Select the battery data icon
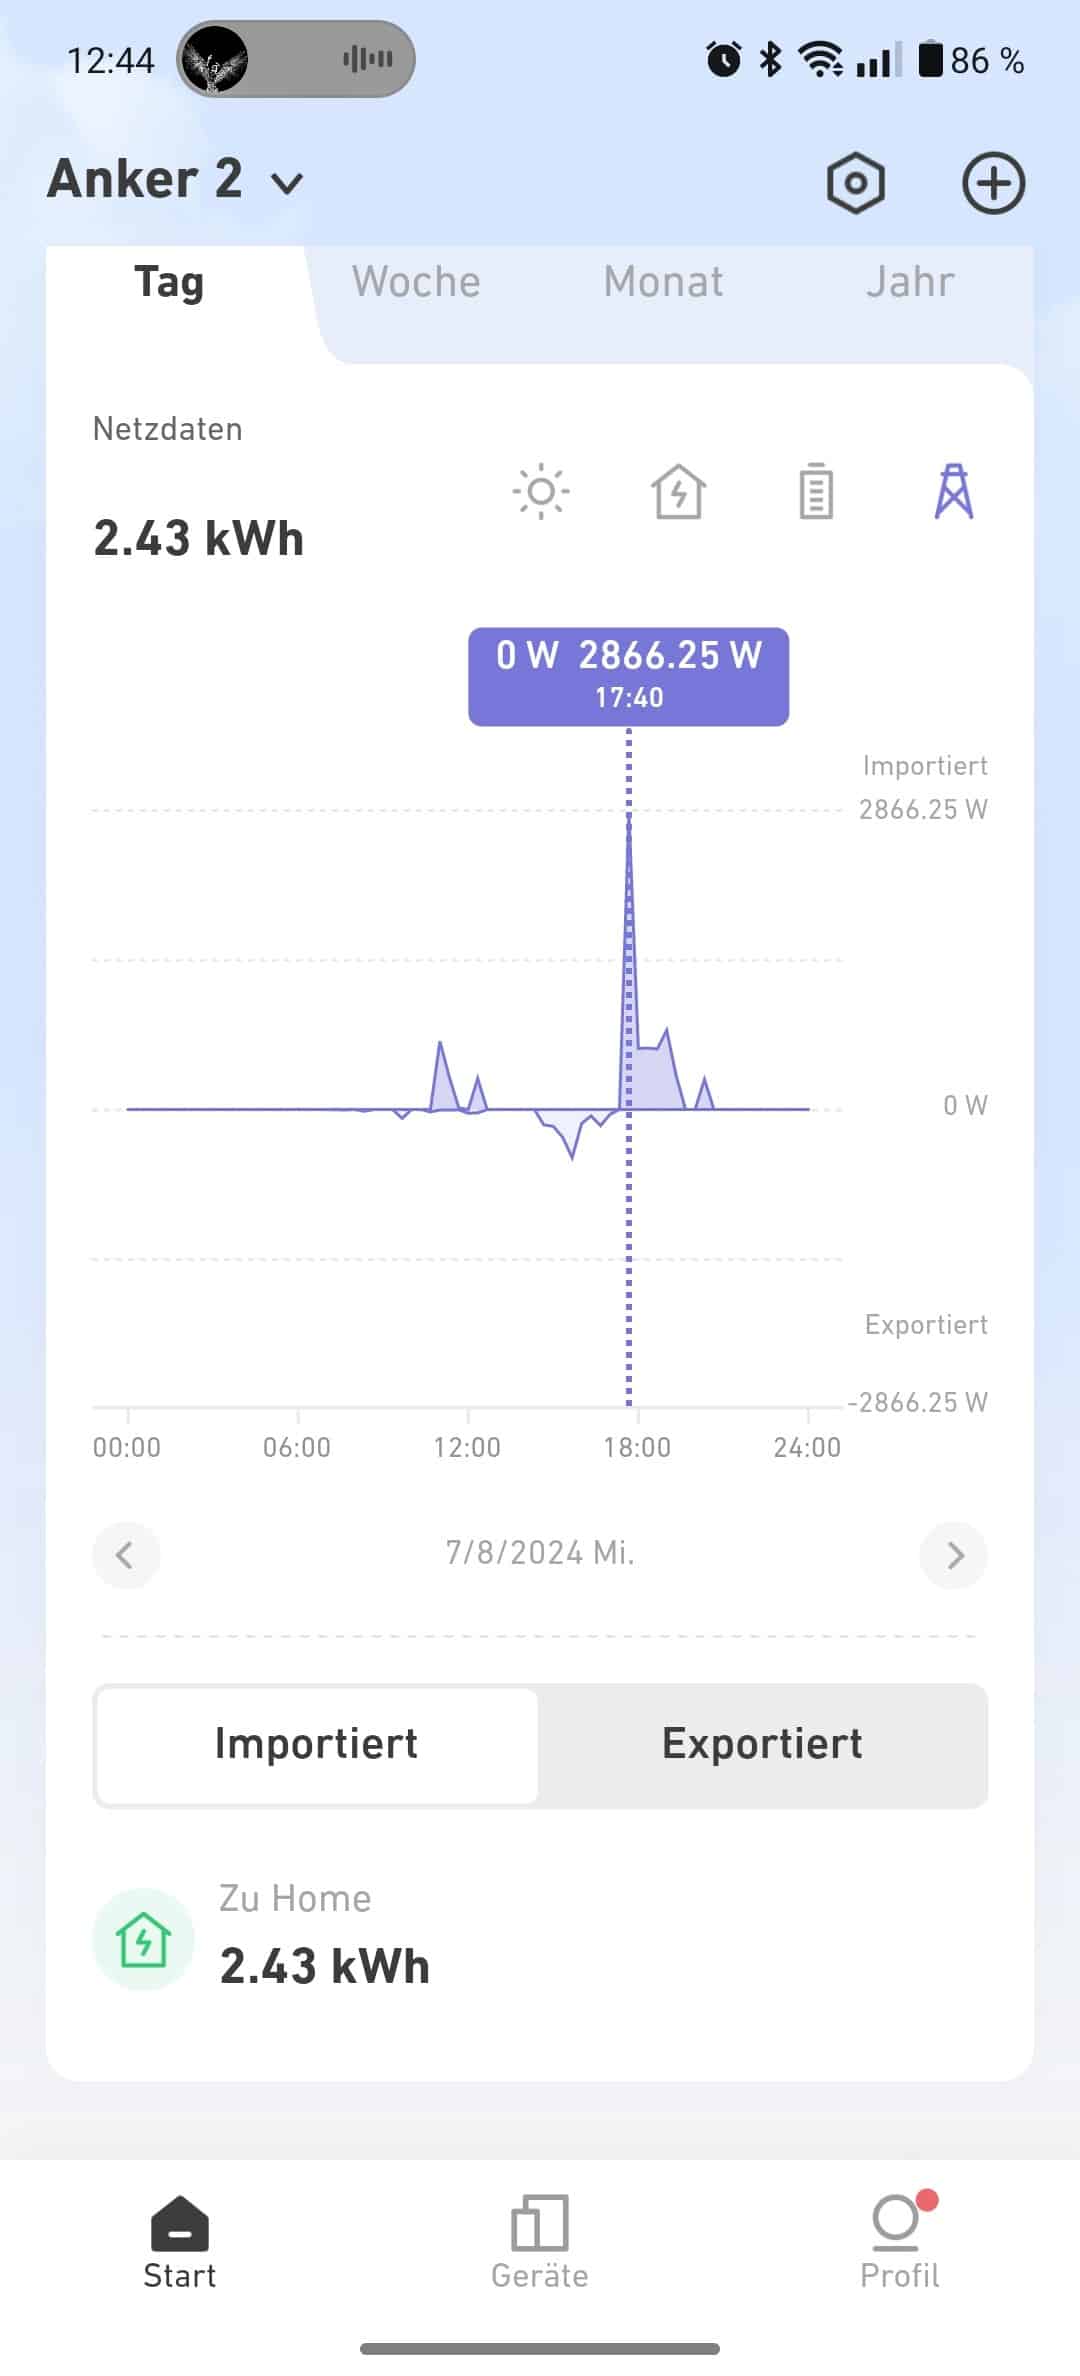Image resolution: width=1080 pixels, height=2376 pixels. click(816, 491)
